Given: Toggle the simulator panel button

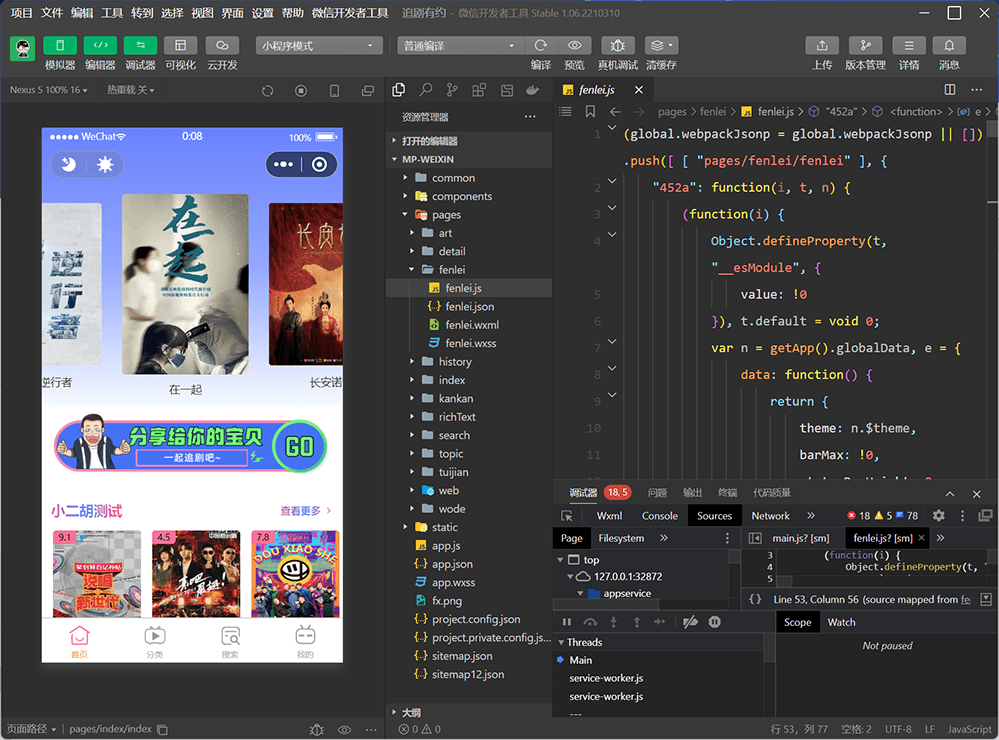Looking at the screenshot, I should click(60, 46).
